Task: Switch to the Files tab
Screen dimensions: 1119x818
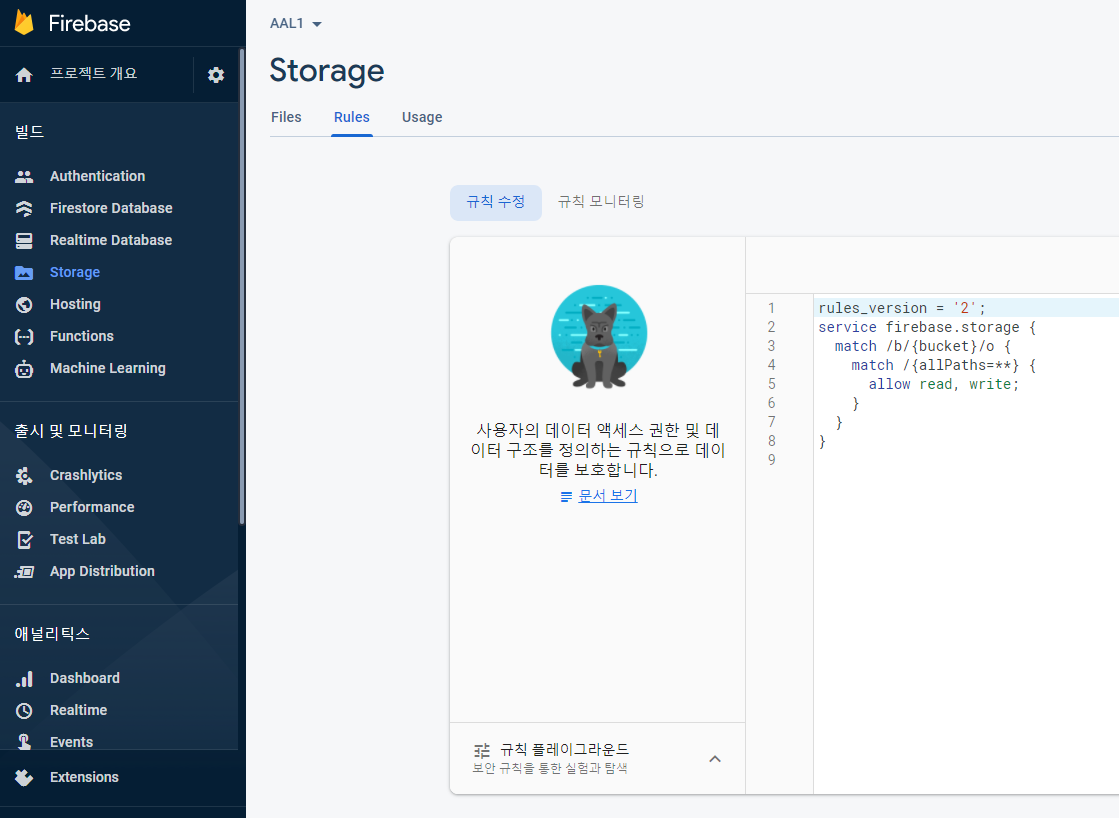Action: pyautogui.click(x=286, y=117)
